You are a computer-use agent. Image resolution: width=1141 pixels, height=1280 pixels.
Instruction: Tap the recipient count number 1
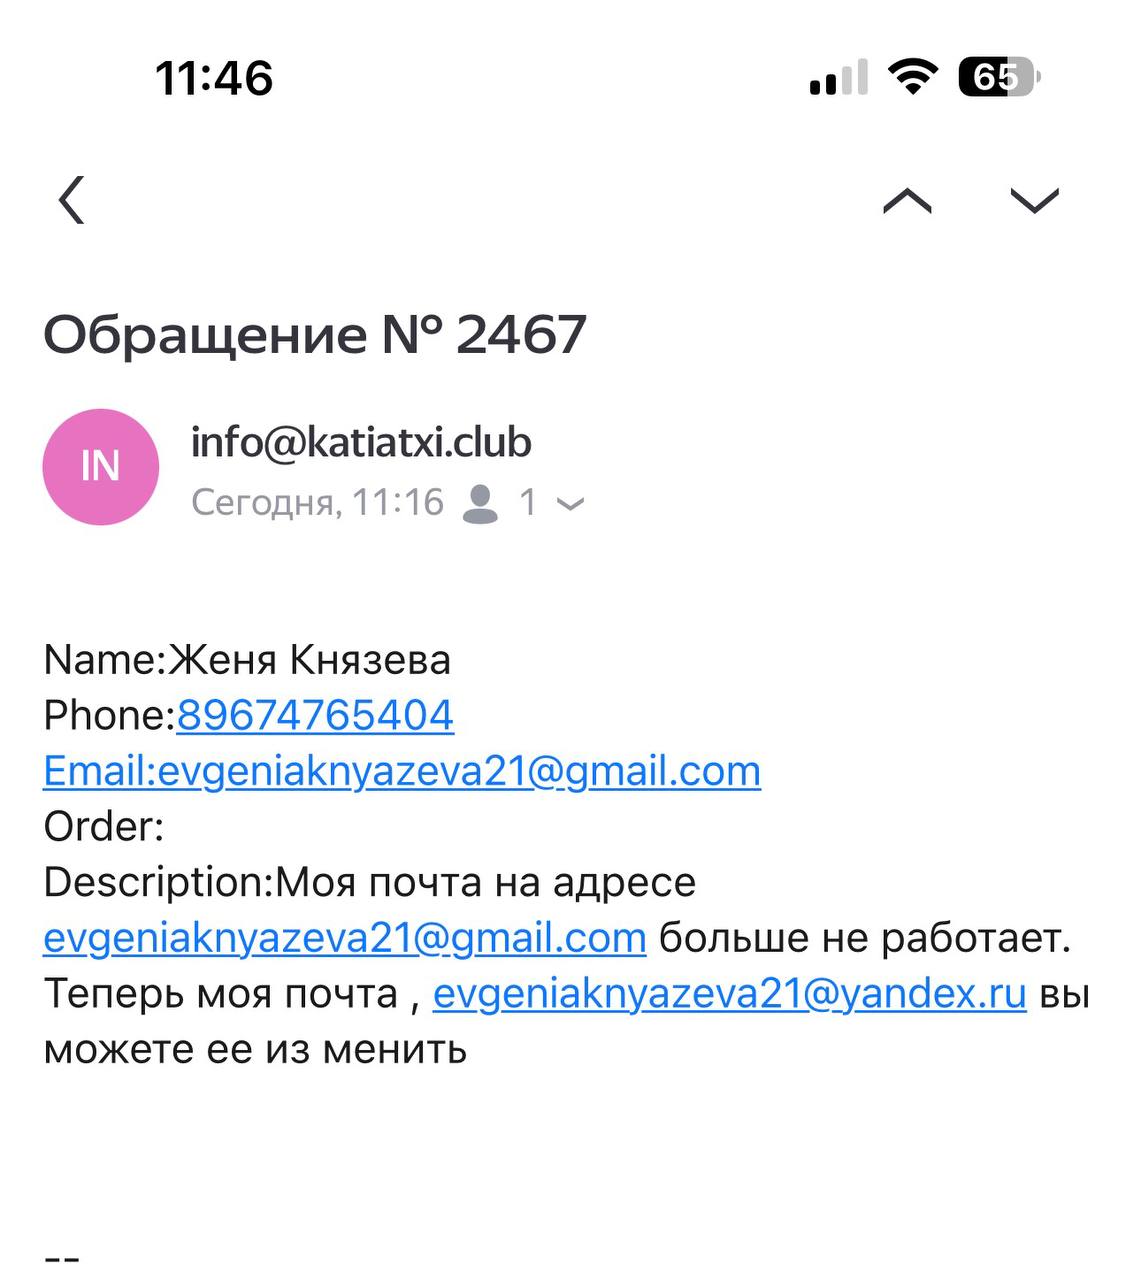pyautogui.click(x=528, y=503)
